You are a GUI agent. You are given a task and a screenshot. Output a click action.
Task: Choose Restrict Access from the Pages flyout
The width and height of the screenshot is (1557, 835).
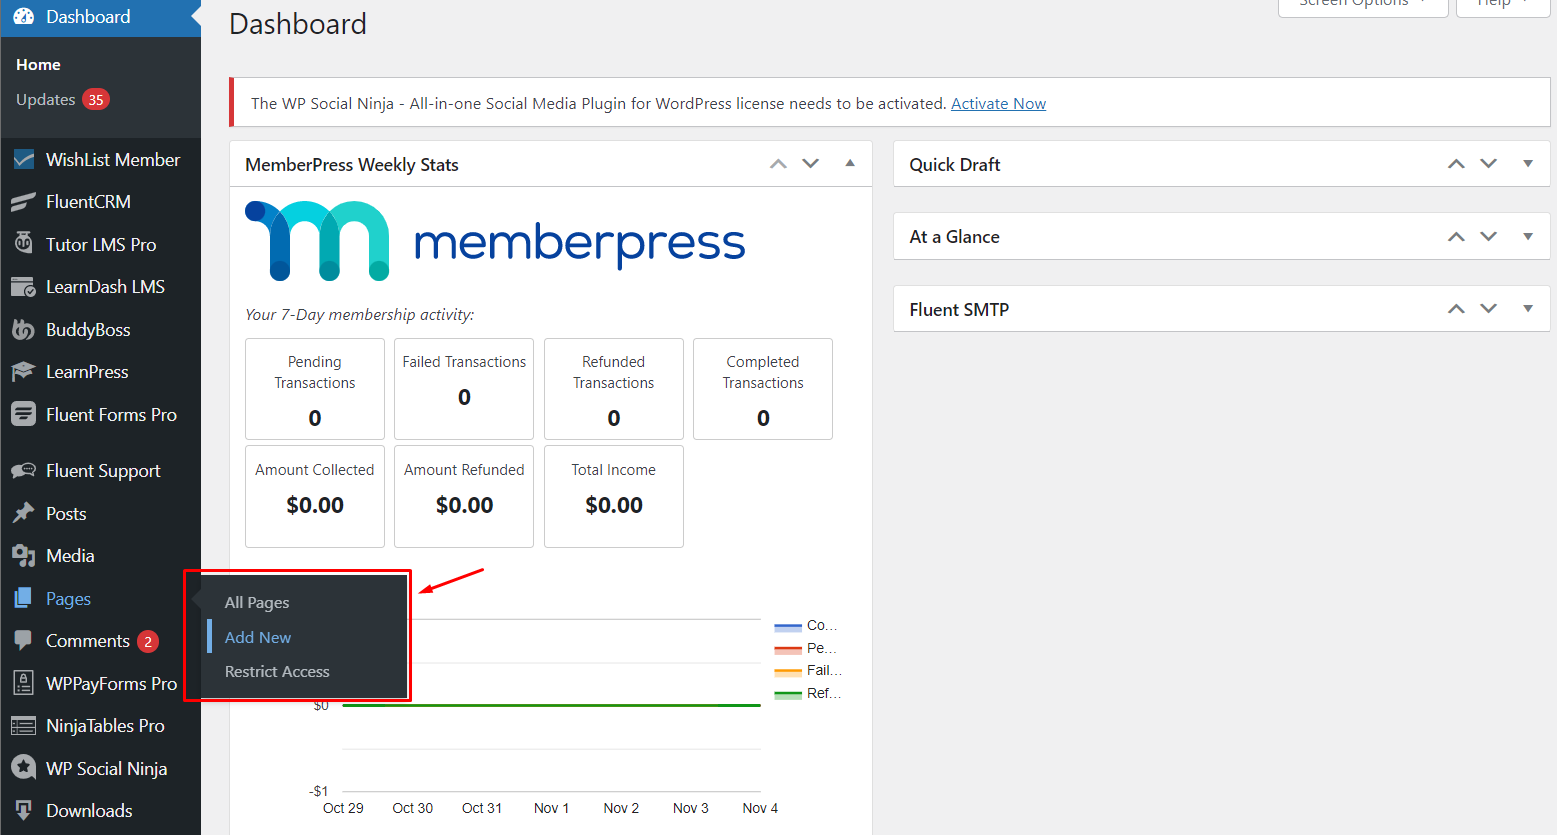(277, 672)
